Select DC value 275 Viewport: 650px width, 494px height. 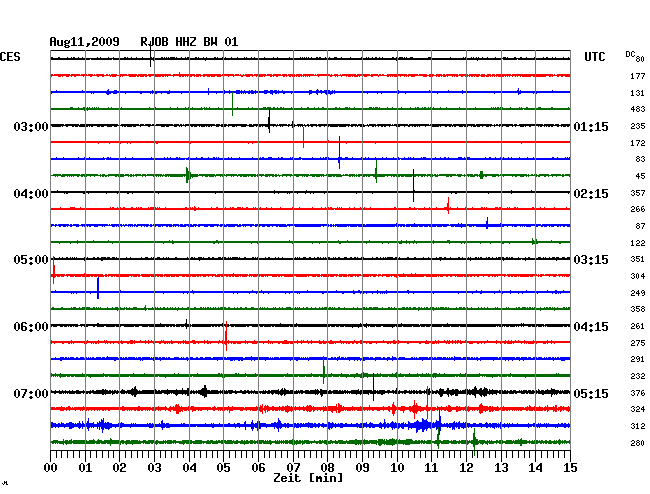[638, 343]
